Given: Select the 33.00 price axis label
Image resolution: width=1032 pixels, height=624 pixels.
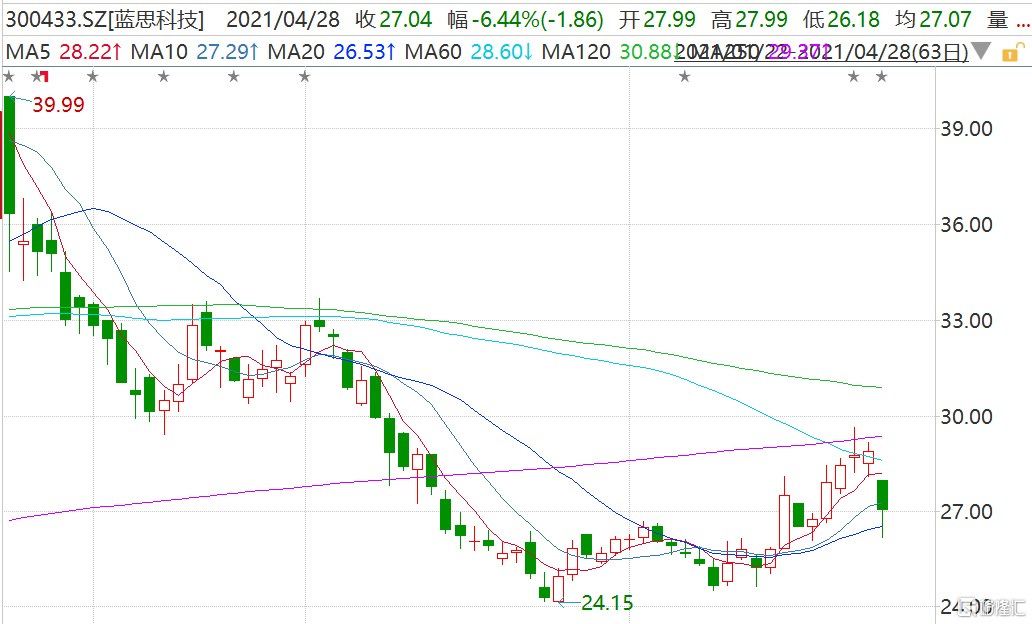Looking at the screenshot, I should click(x=966, y=321).
